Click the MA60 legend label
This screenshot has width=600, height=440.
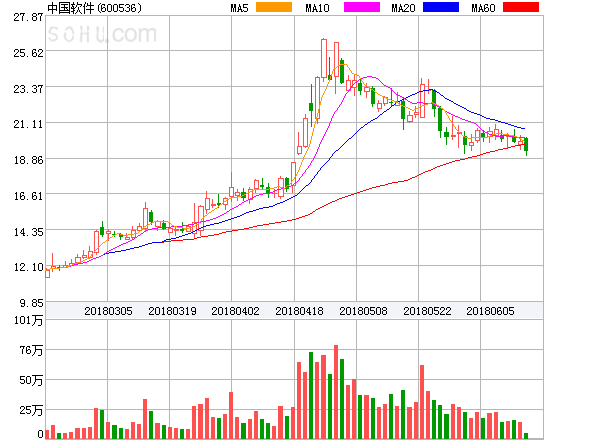click(x=483, y=8)
